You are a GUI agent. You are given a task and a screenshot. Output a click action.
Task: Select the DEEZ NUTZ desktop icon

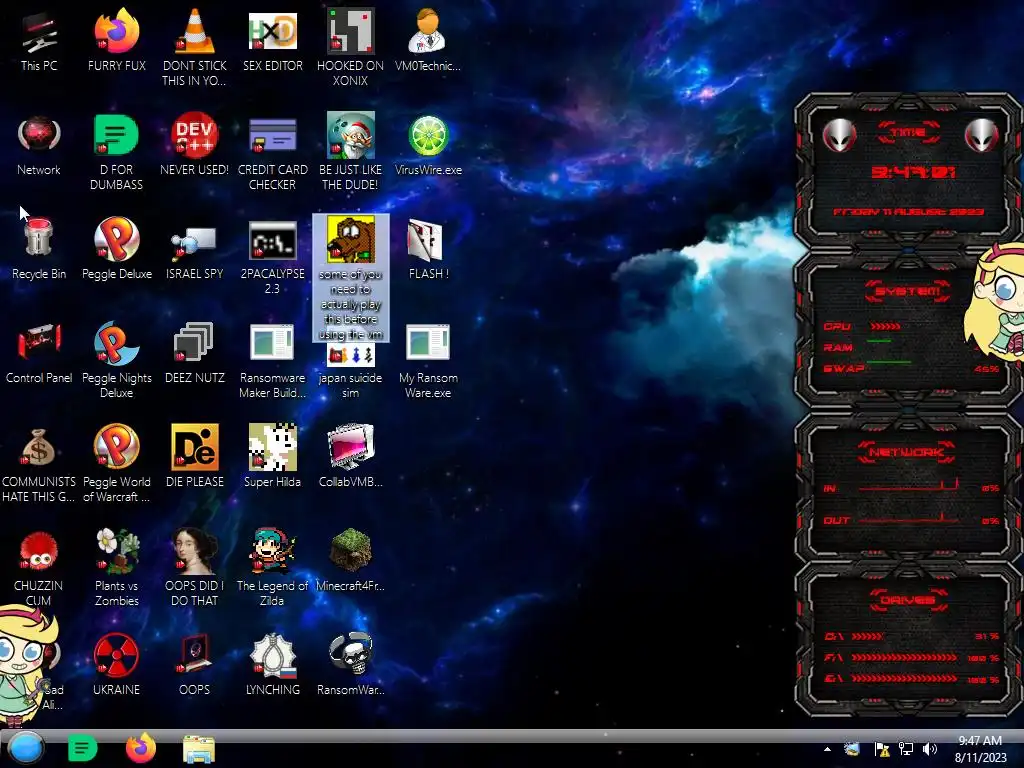click(x=194, y=342)
